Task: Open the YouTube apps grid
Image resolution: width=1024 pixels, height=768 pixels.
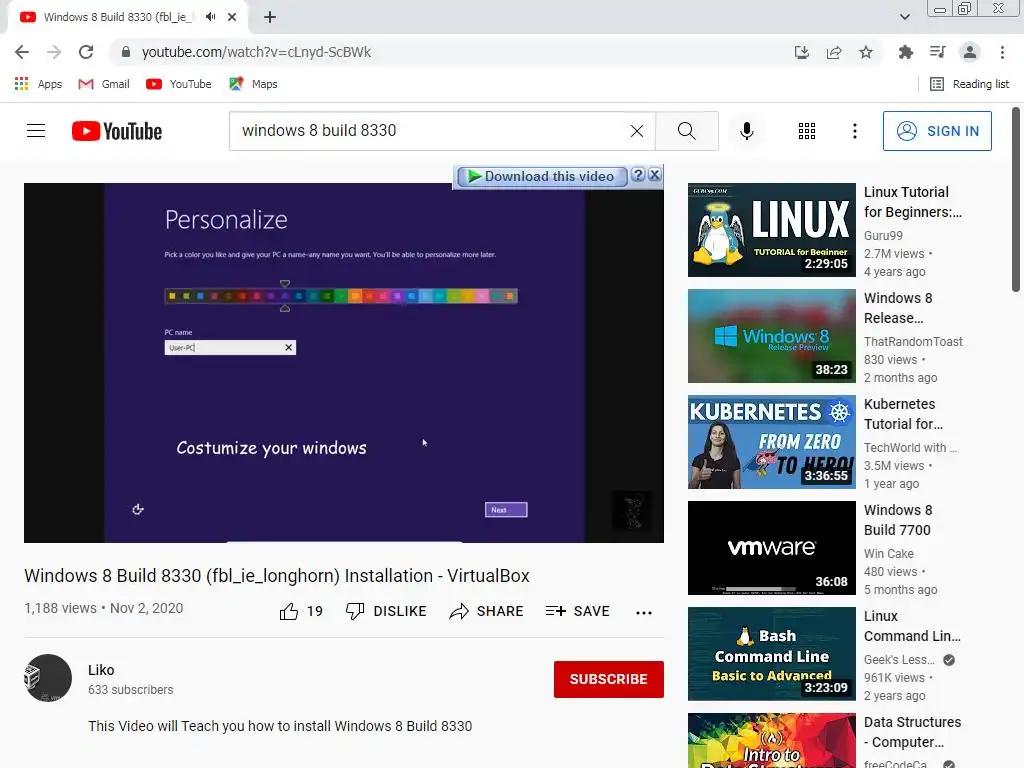Action: click(x=807, y=131)
